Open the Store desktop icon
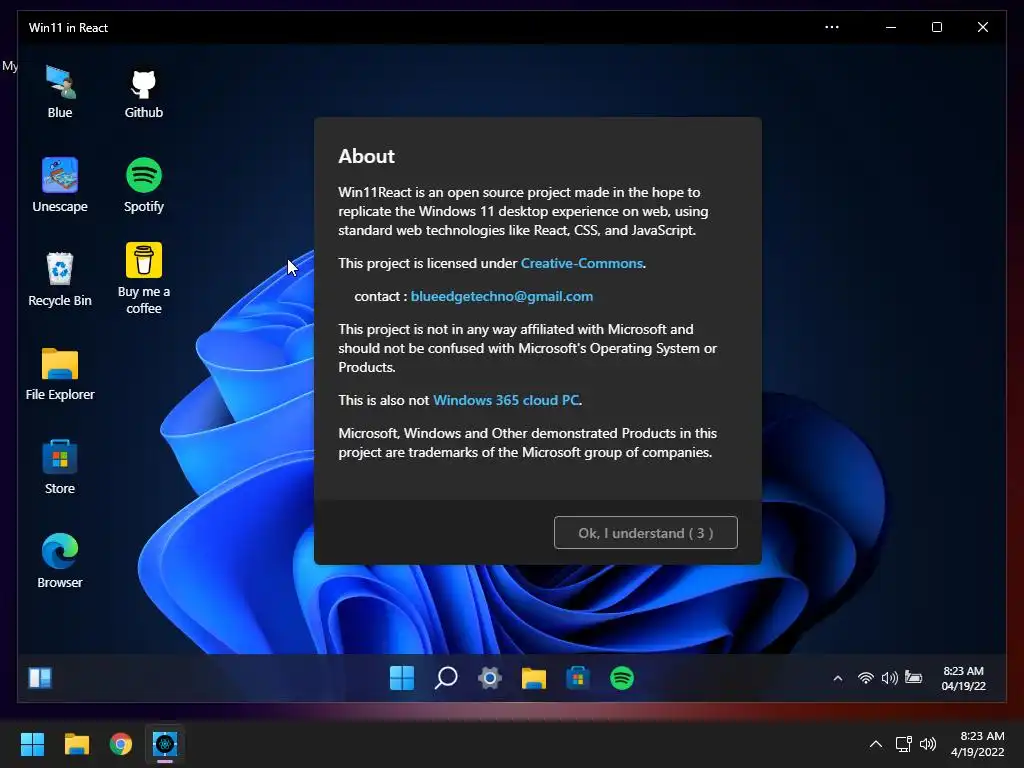Screen dimensions: 1024x768 click(x=59, y=468)
